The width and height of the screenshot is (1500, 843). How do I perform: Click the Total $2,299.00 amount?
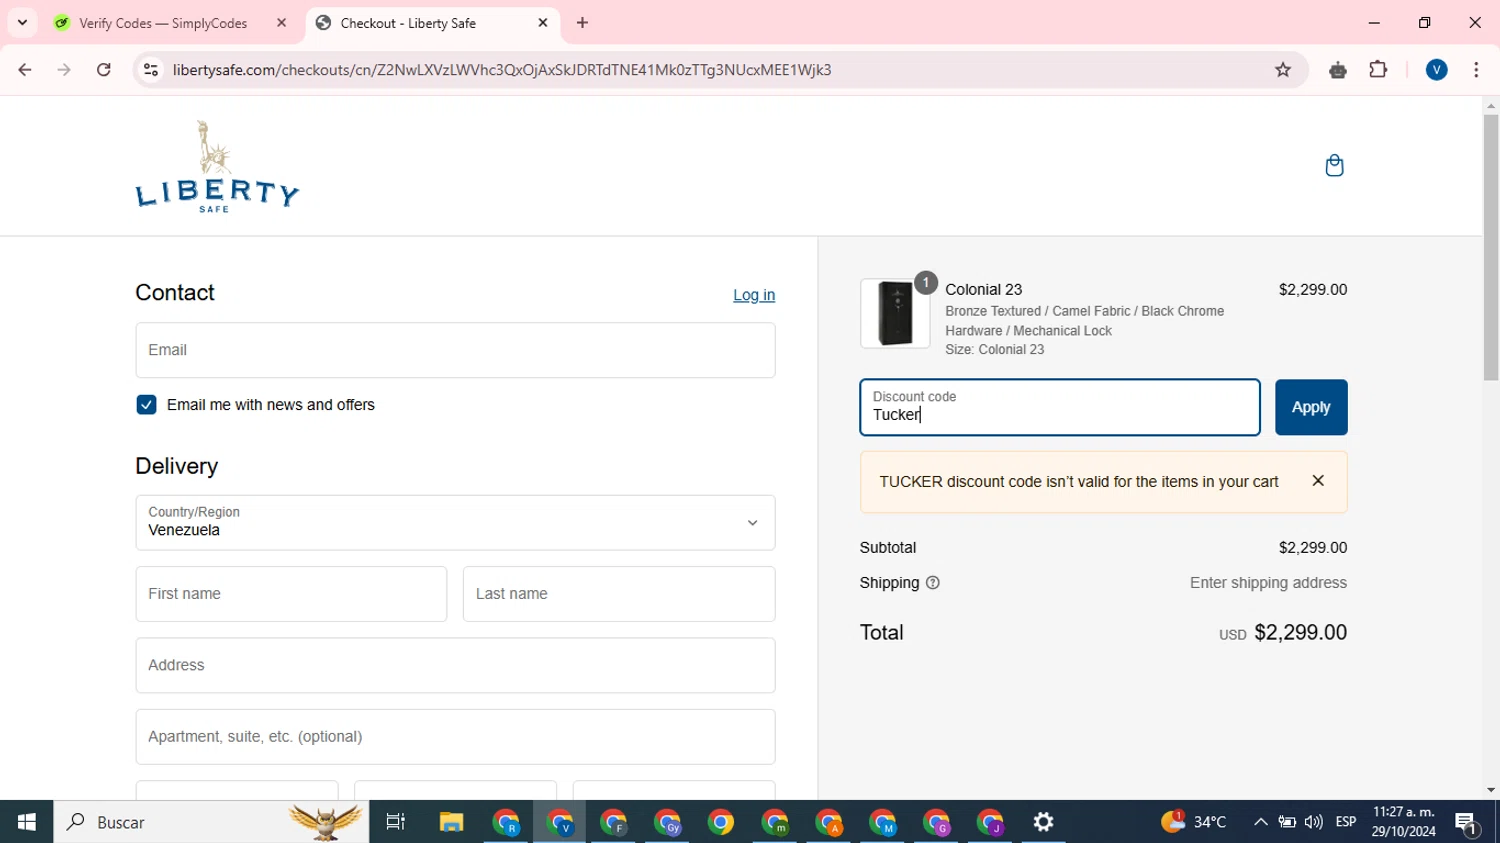[x=1300, y=633]
